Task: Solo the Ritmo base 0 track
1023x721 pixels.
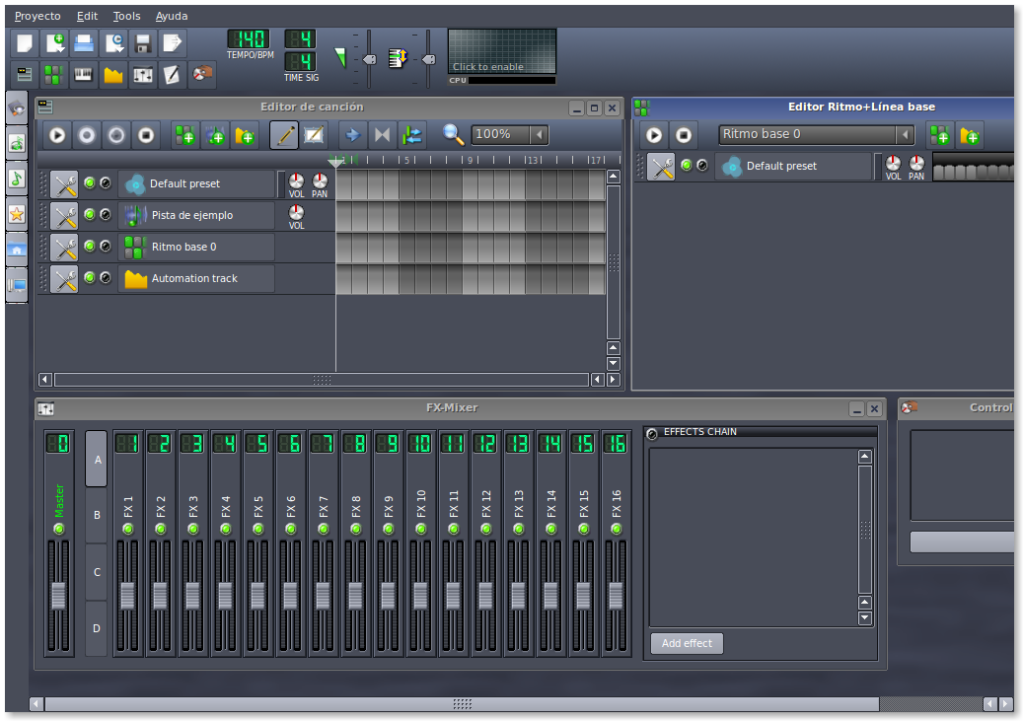Action: (105, 246)
